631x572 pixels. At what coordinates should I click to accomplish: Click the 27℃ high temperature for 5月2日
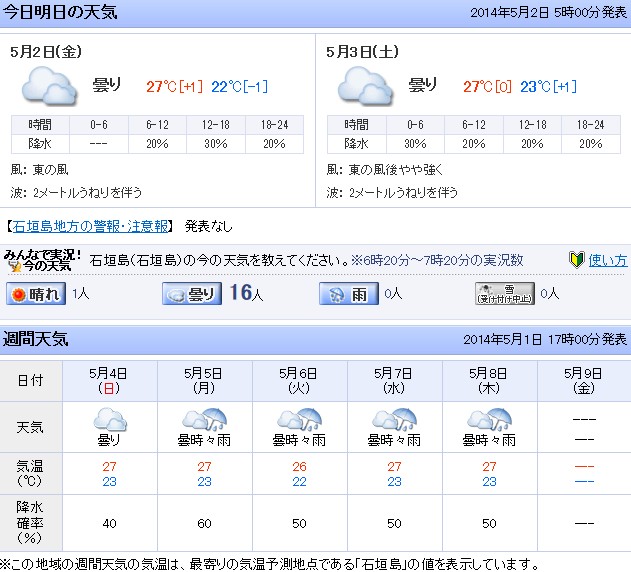tap(160, 86)
